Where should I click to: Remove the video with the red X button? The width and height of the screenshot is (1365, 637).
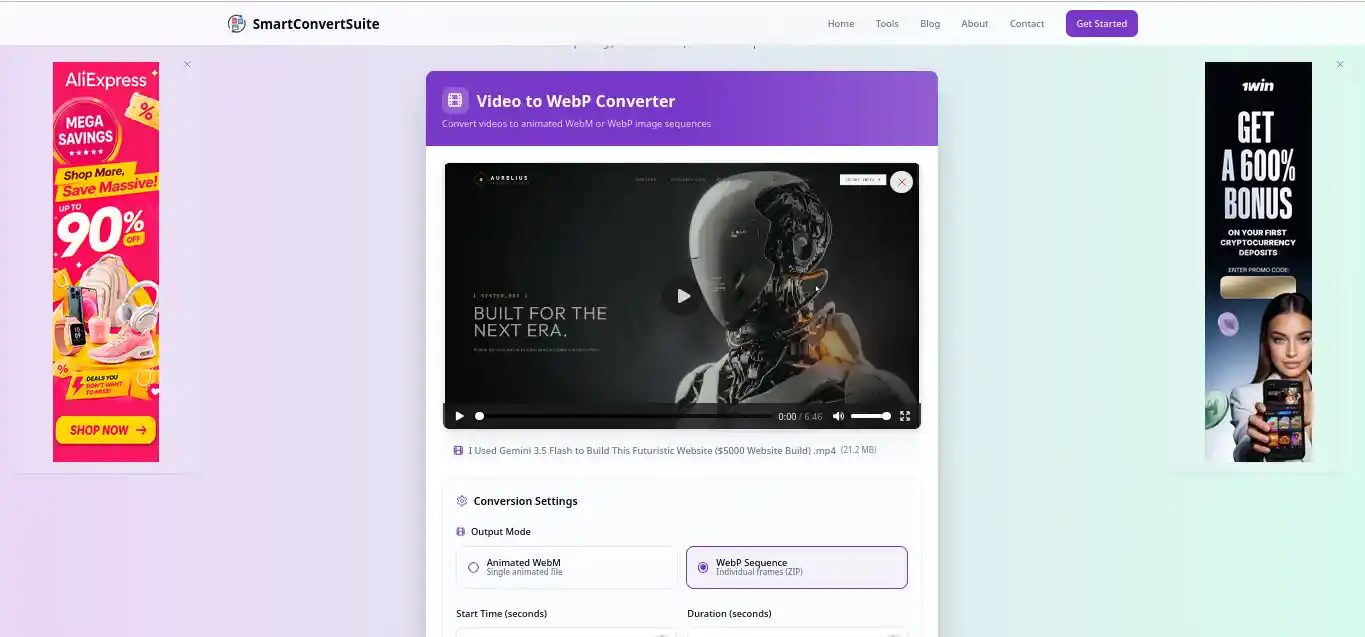coord(901,182)
